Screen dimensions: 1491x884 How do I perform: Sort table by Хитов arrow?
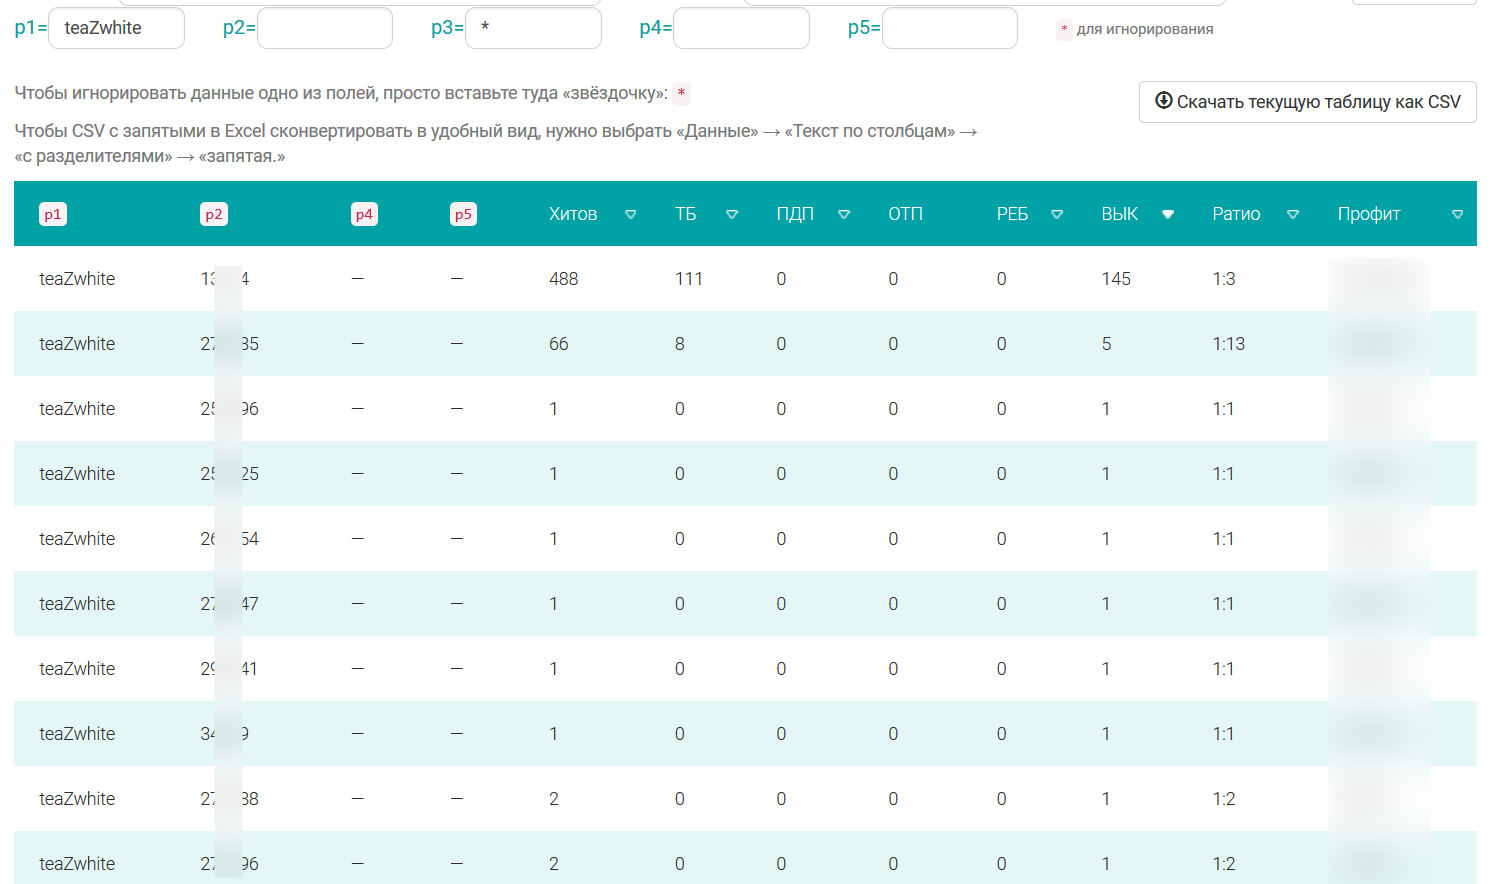click(x=631, y=214)
